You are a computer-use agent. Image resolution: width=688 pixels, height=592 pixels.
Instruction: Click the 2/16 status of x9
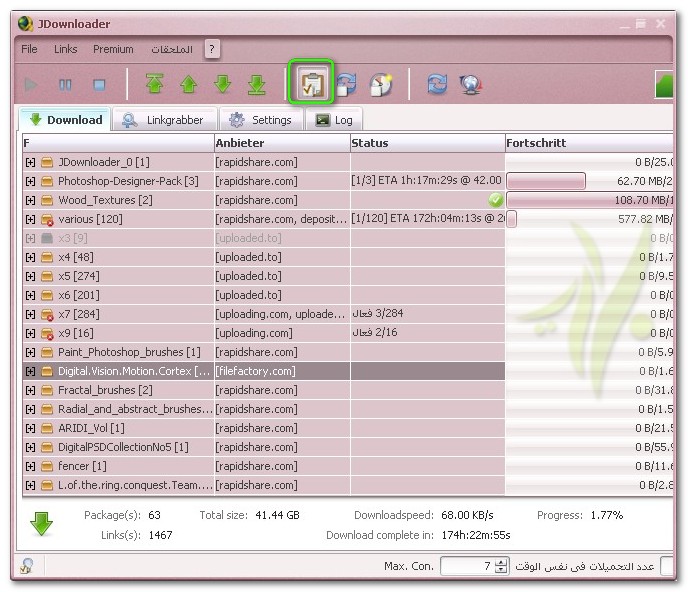375,333
